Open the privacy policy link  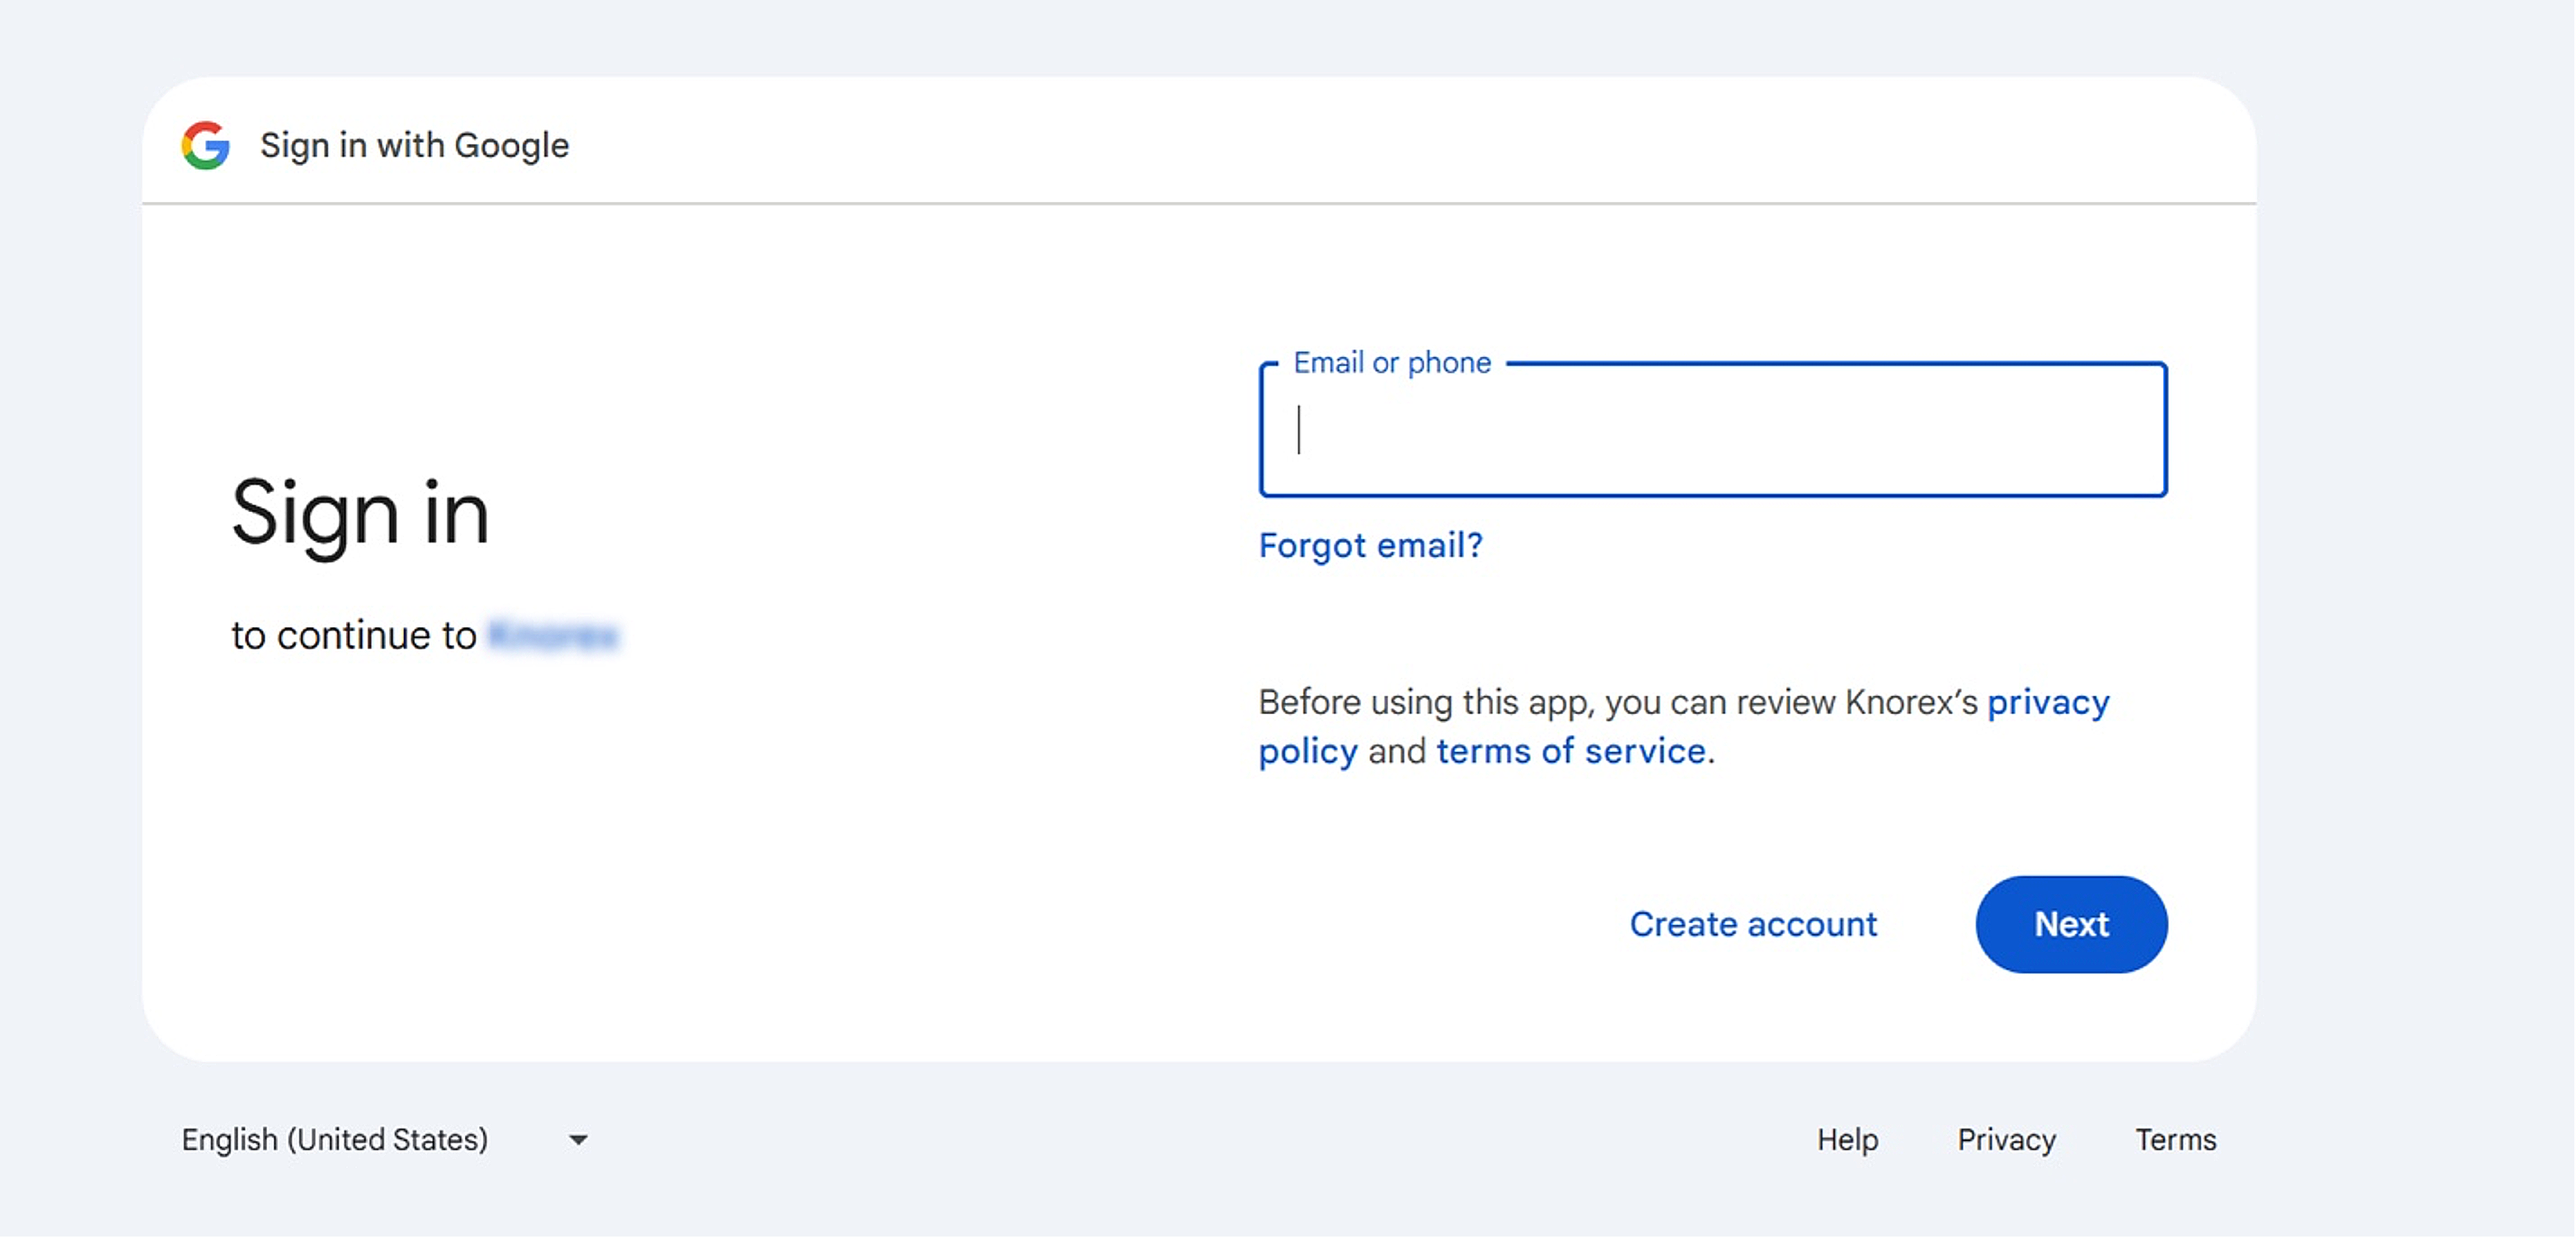click(2047, 703)
